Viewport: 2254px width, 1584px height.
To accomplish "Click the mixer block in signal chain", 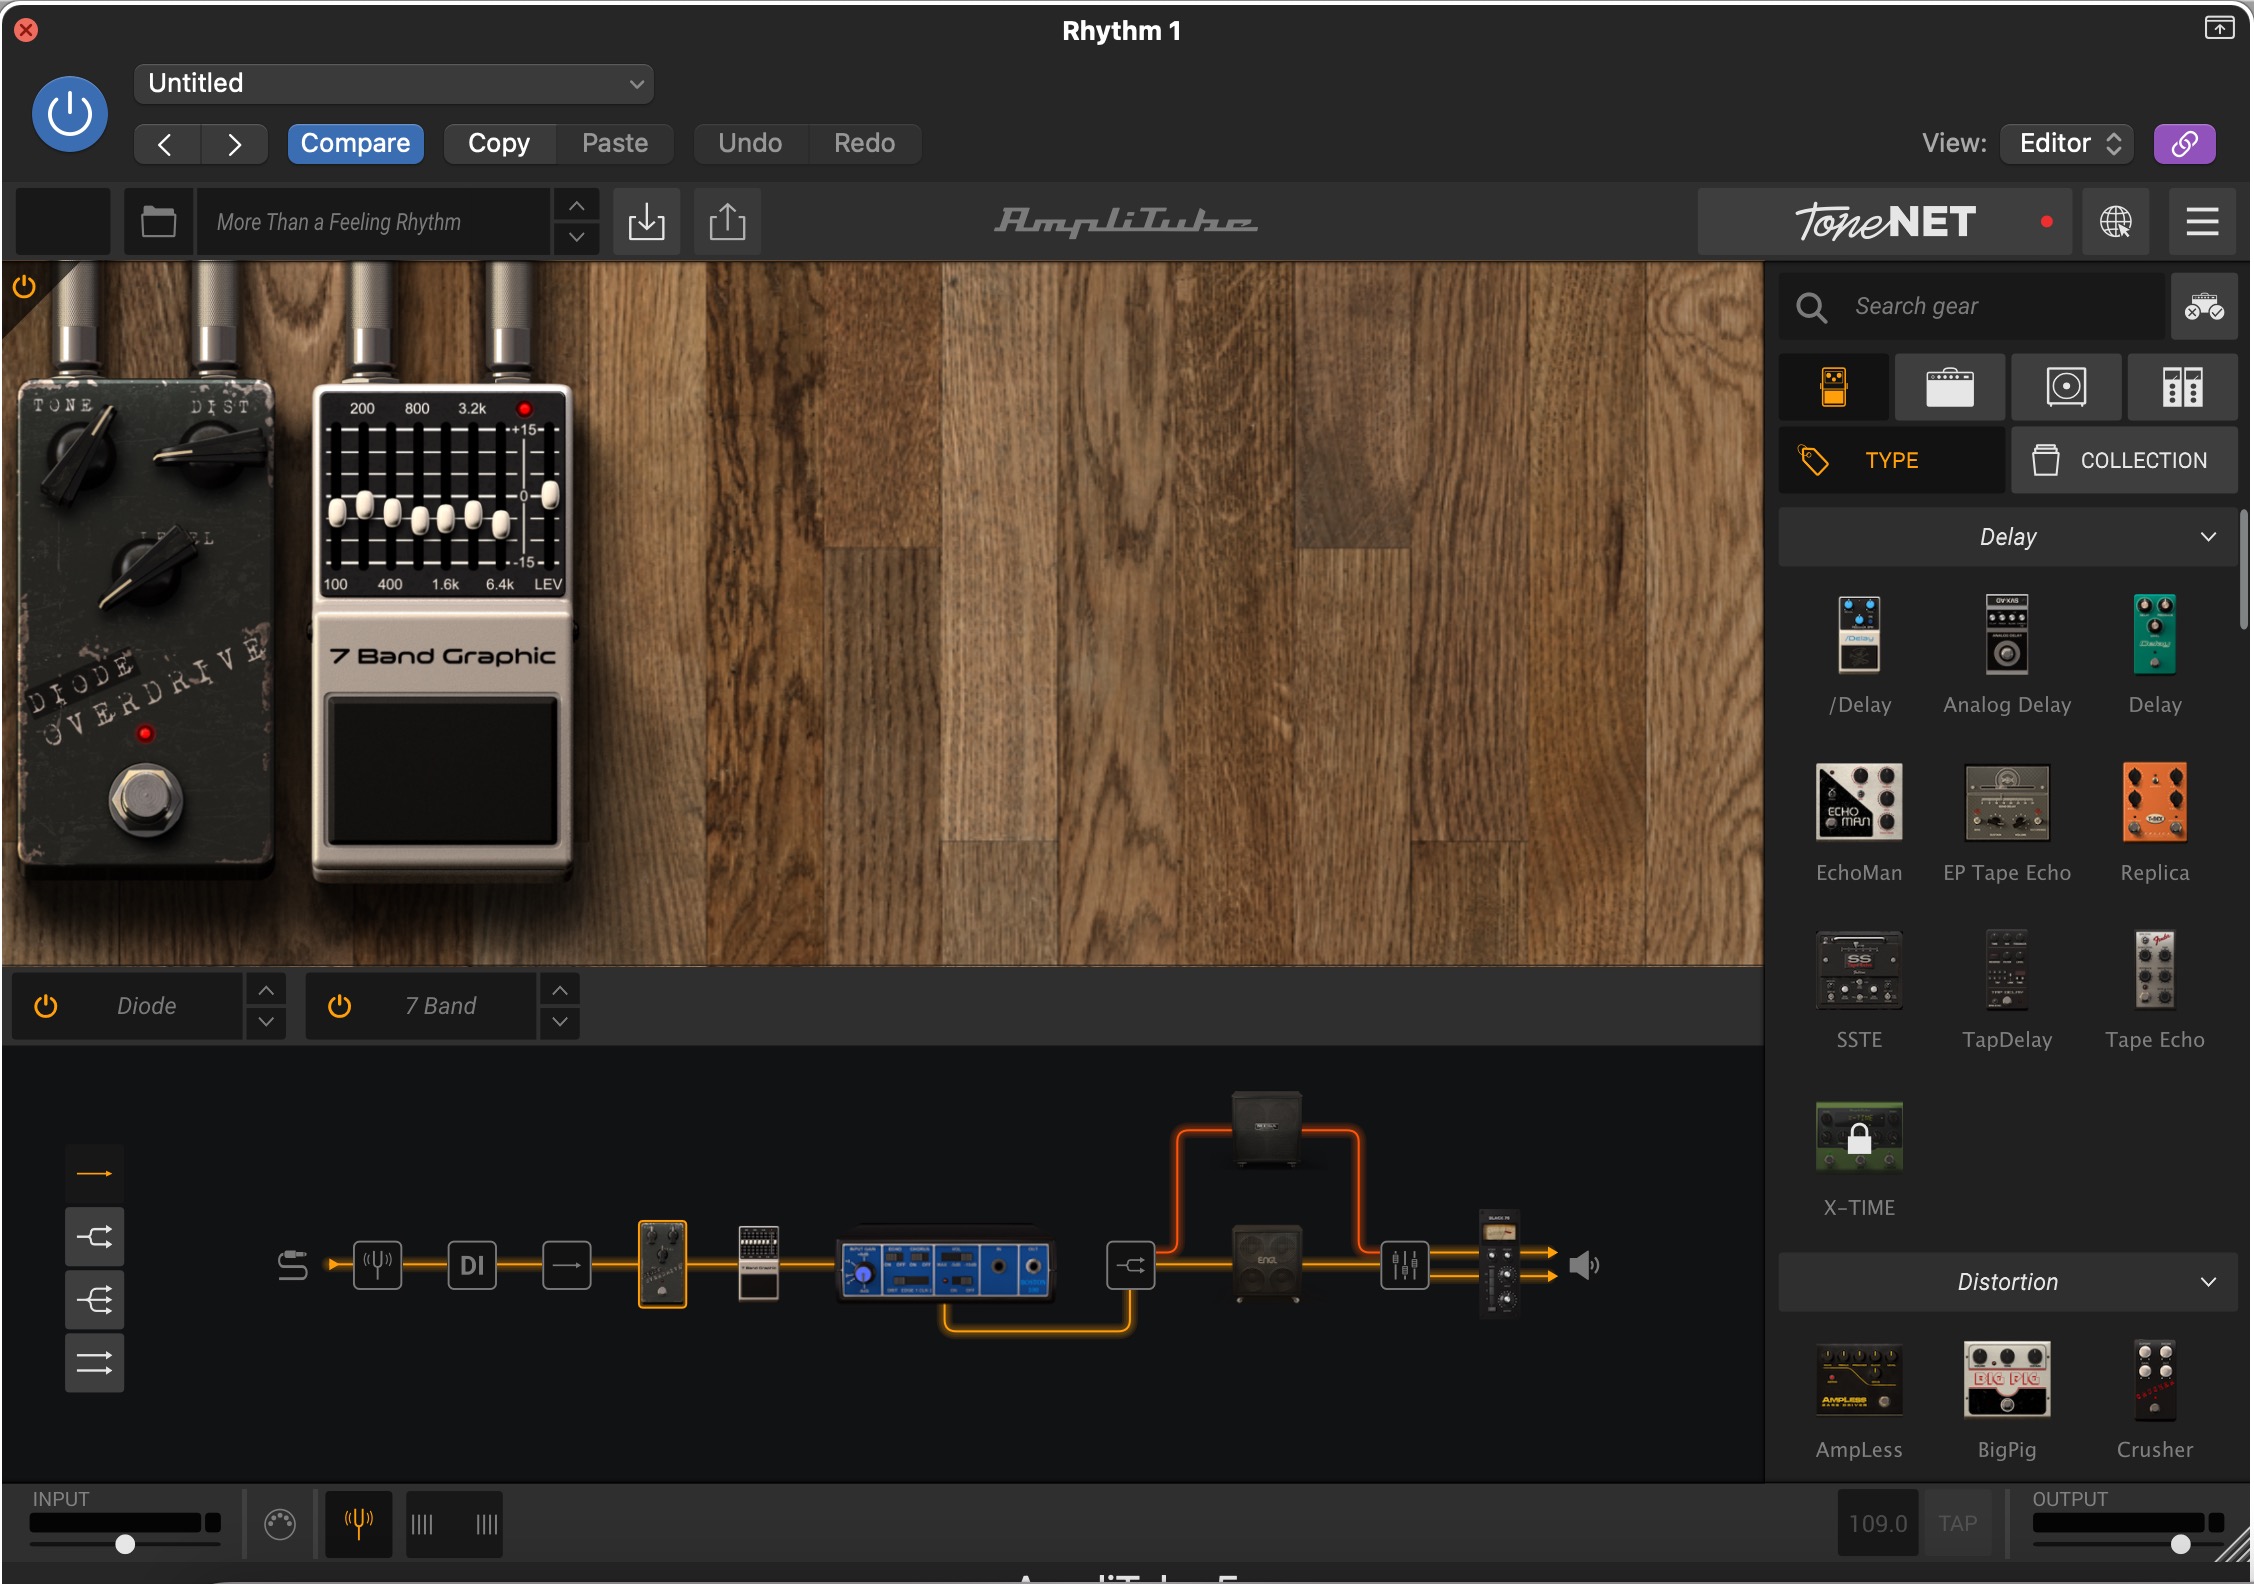I will coord(1405,1266).
